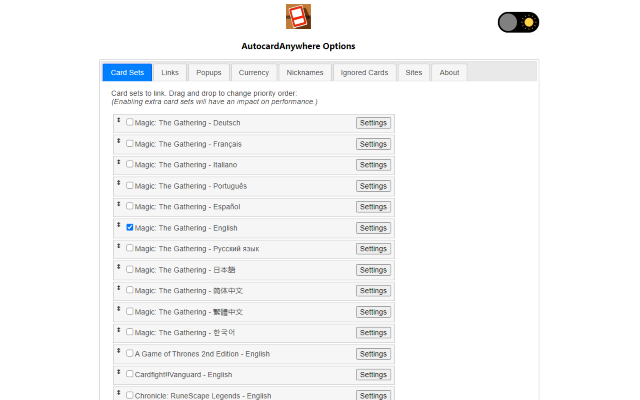The width and height of the screenshot is (640, 400).
Task: Click the drag handle for Magic Français row
Action: (119, 141)
